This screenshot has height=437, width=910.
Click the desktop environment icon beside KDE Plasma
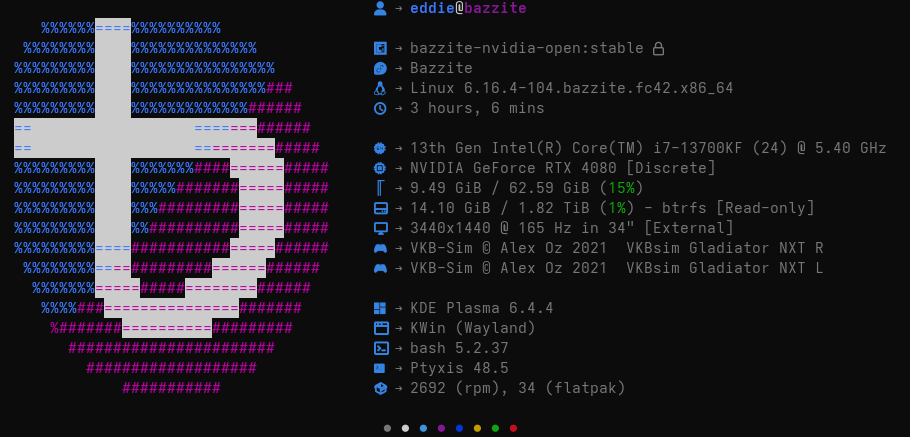click(380, 308)
